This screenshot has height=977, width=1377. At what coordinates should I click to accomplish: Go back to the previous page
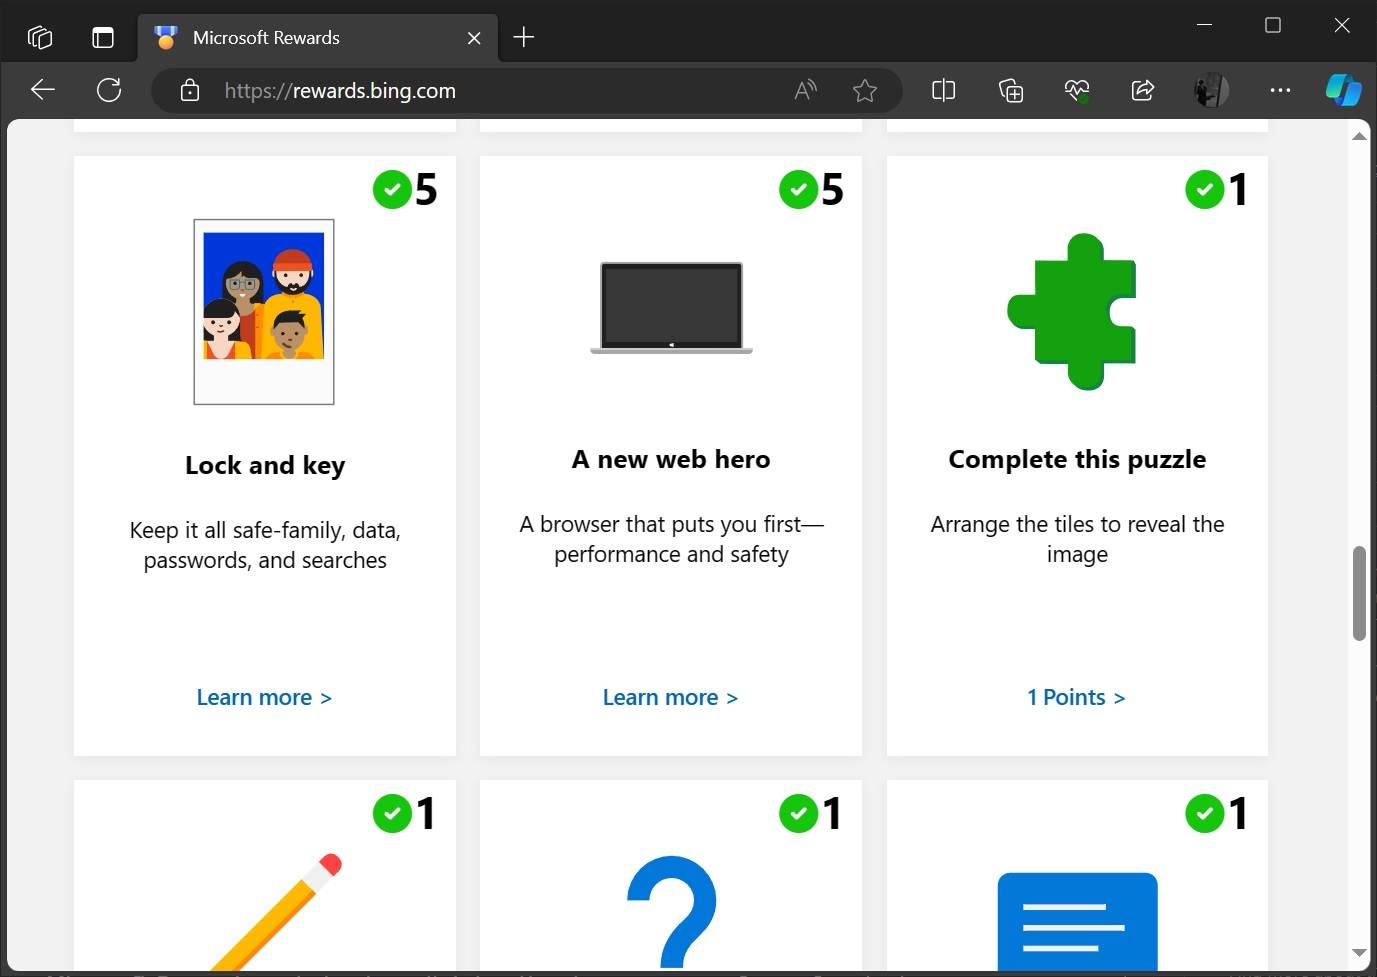pyautogui.click(x=42, y=89)
